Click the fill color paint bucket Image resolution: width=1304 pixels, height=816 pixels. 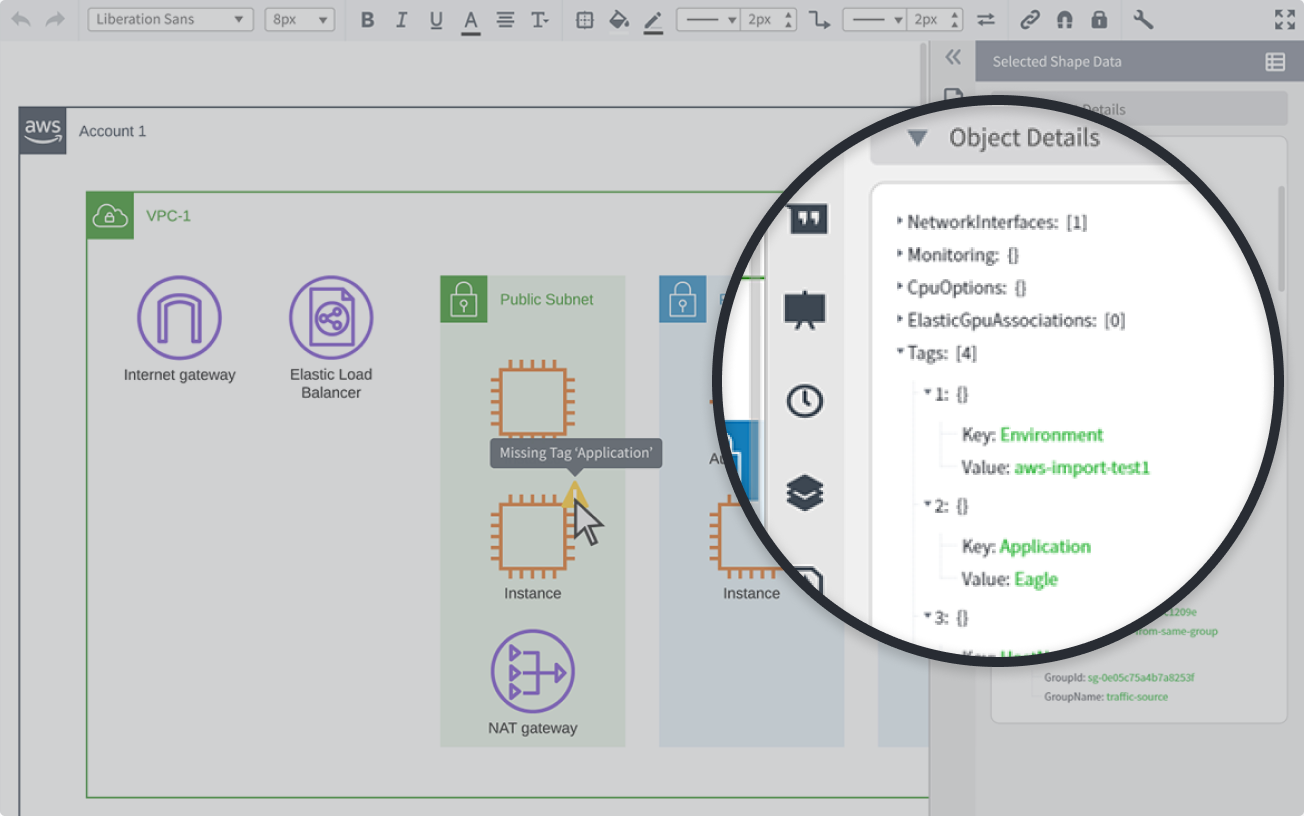click(x=619, y=20)
